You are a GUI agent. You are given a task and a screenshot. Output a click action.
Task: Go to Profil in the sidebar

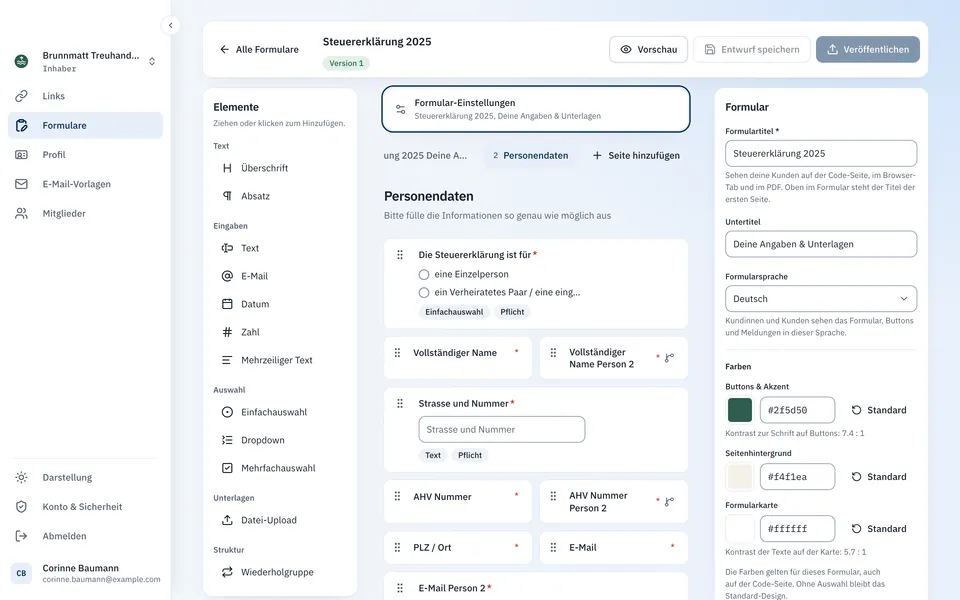coord(85,155)
